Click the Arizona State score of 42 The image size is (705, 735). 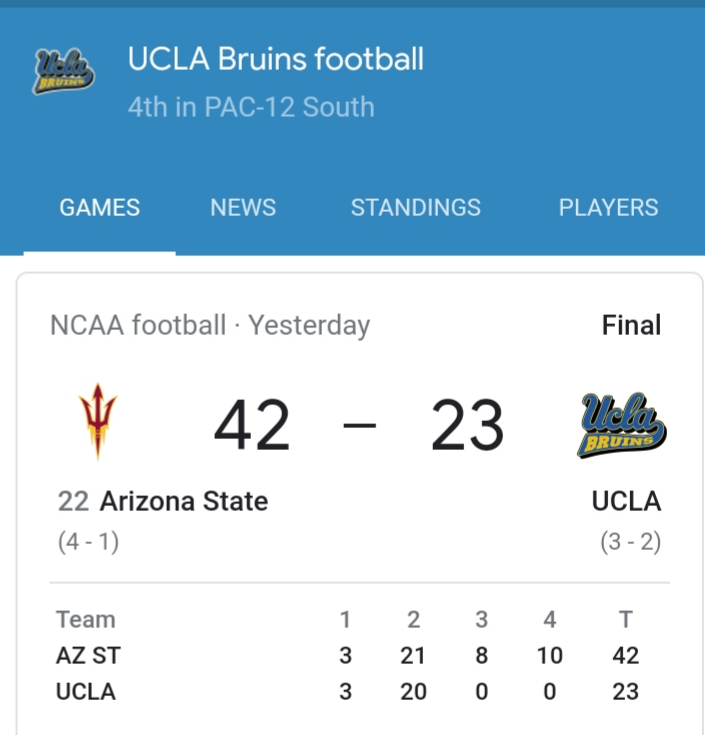(252, 425)
